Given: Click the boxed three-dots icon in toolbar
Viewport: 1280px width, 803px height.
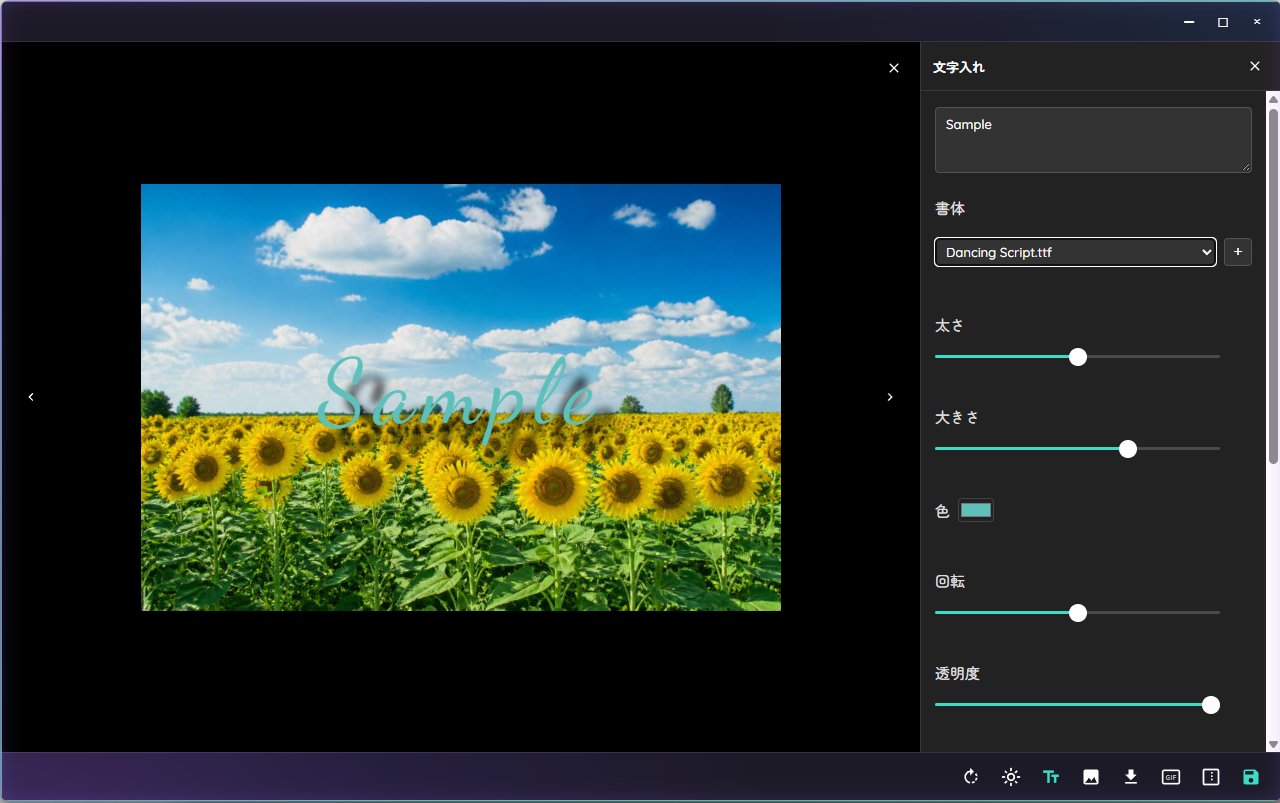Looking at the screenshot, I should [x=1211, y=777].
